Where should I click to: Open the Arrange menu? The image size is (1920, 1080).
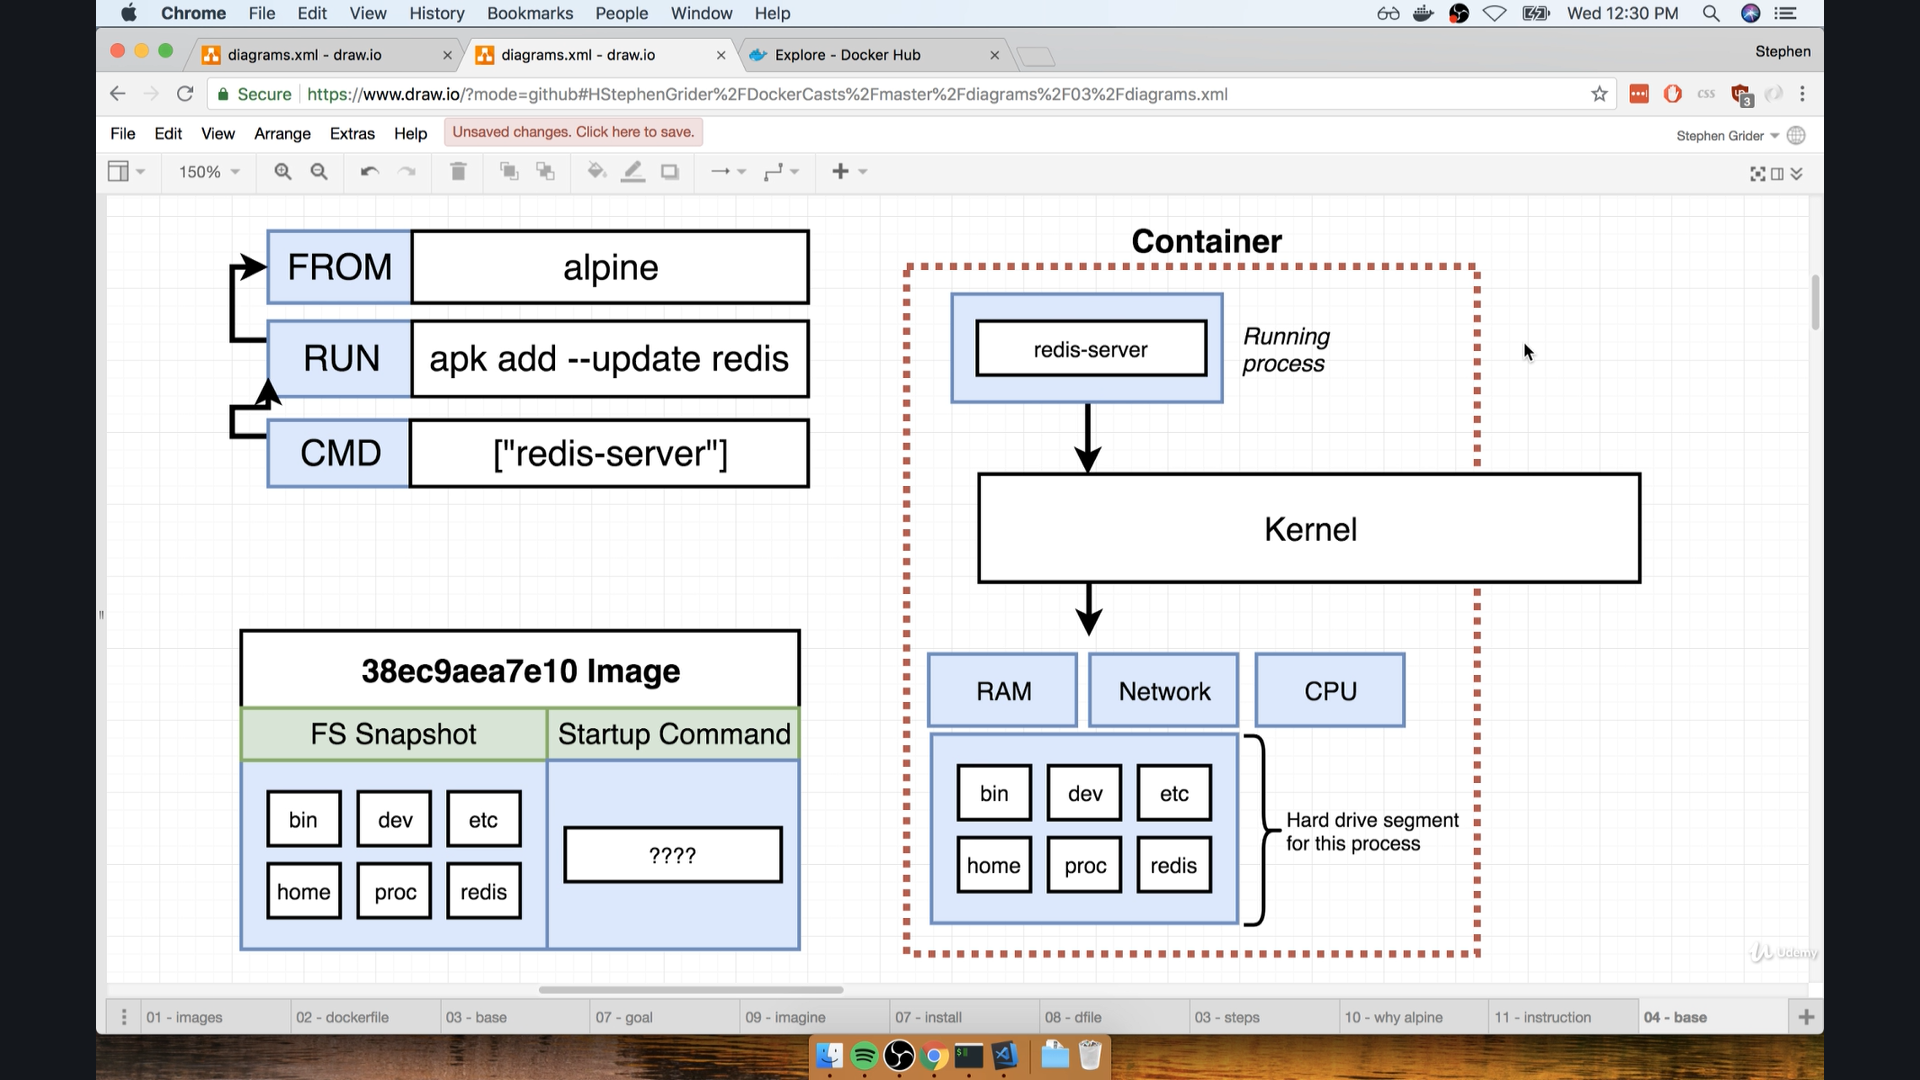pyautogui.click(x=282, y=133)
